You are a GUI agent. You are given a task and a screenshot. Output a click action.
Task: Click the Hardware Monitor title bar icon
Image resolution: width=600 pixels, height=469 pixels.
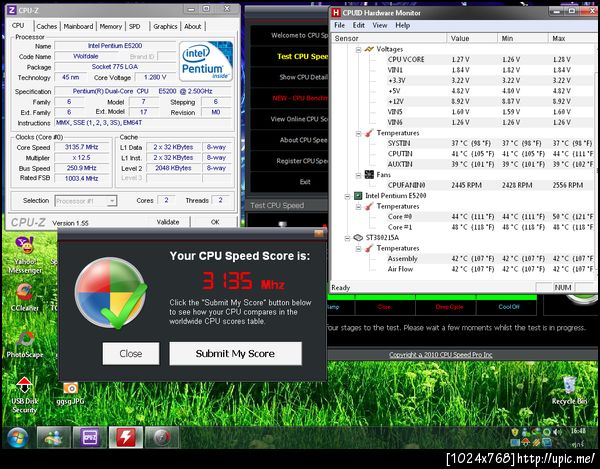coord(336,13)
